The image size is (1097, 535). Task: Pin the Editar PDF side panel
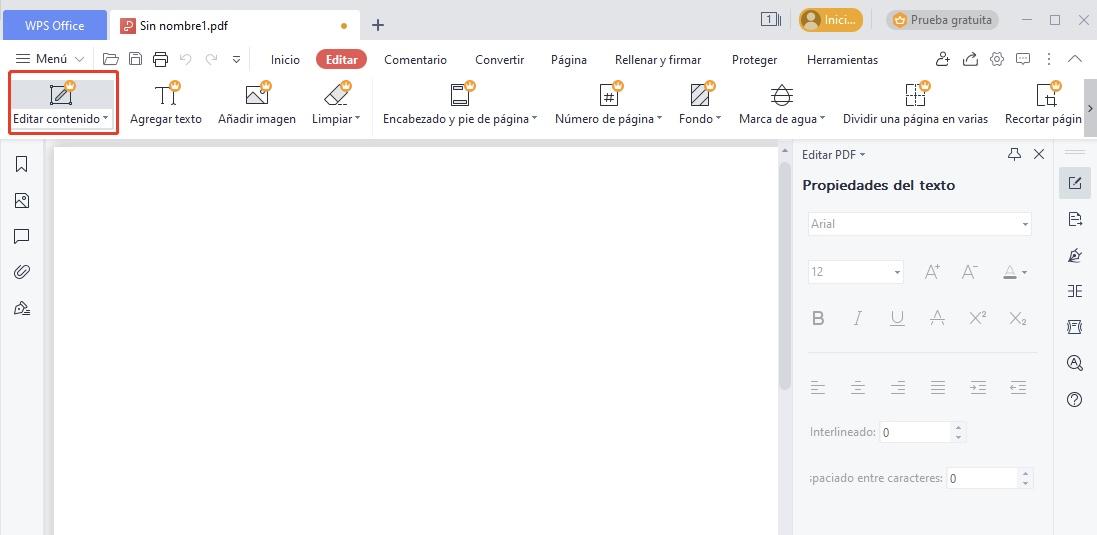(x=1014, y=154)
